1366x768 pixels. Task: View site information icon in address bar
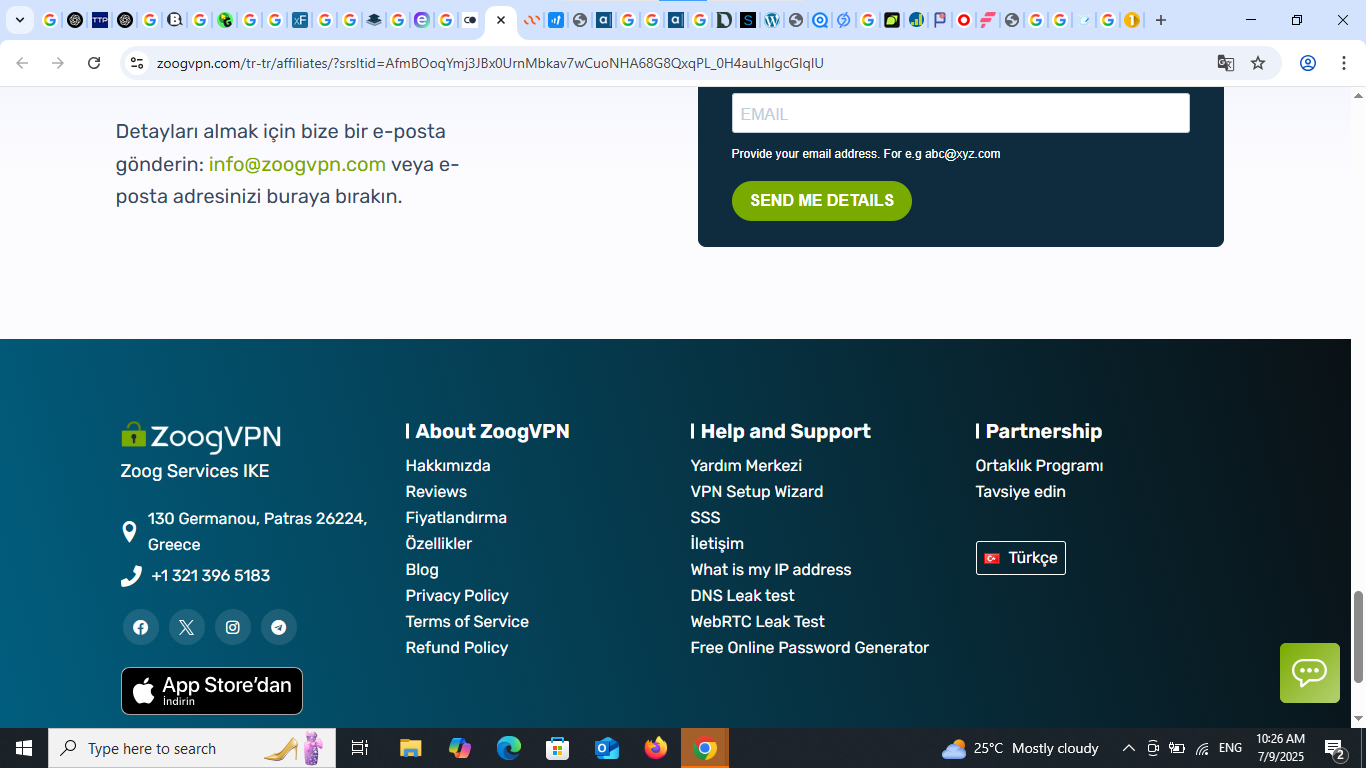[x=138, y=63]
